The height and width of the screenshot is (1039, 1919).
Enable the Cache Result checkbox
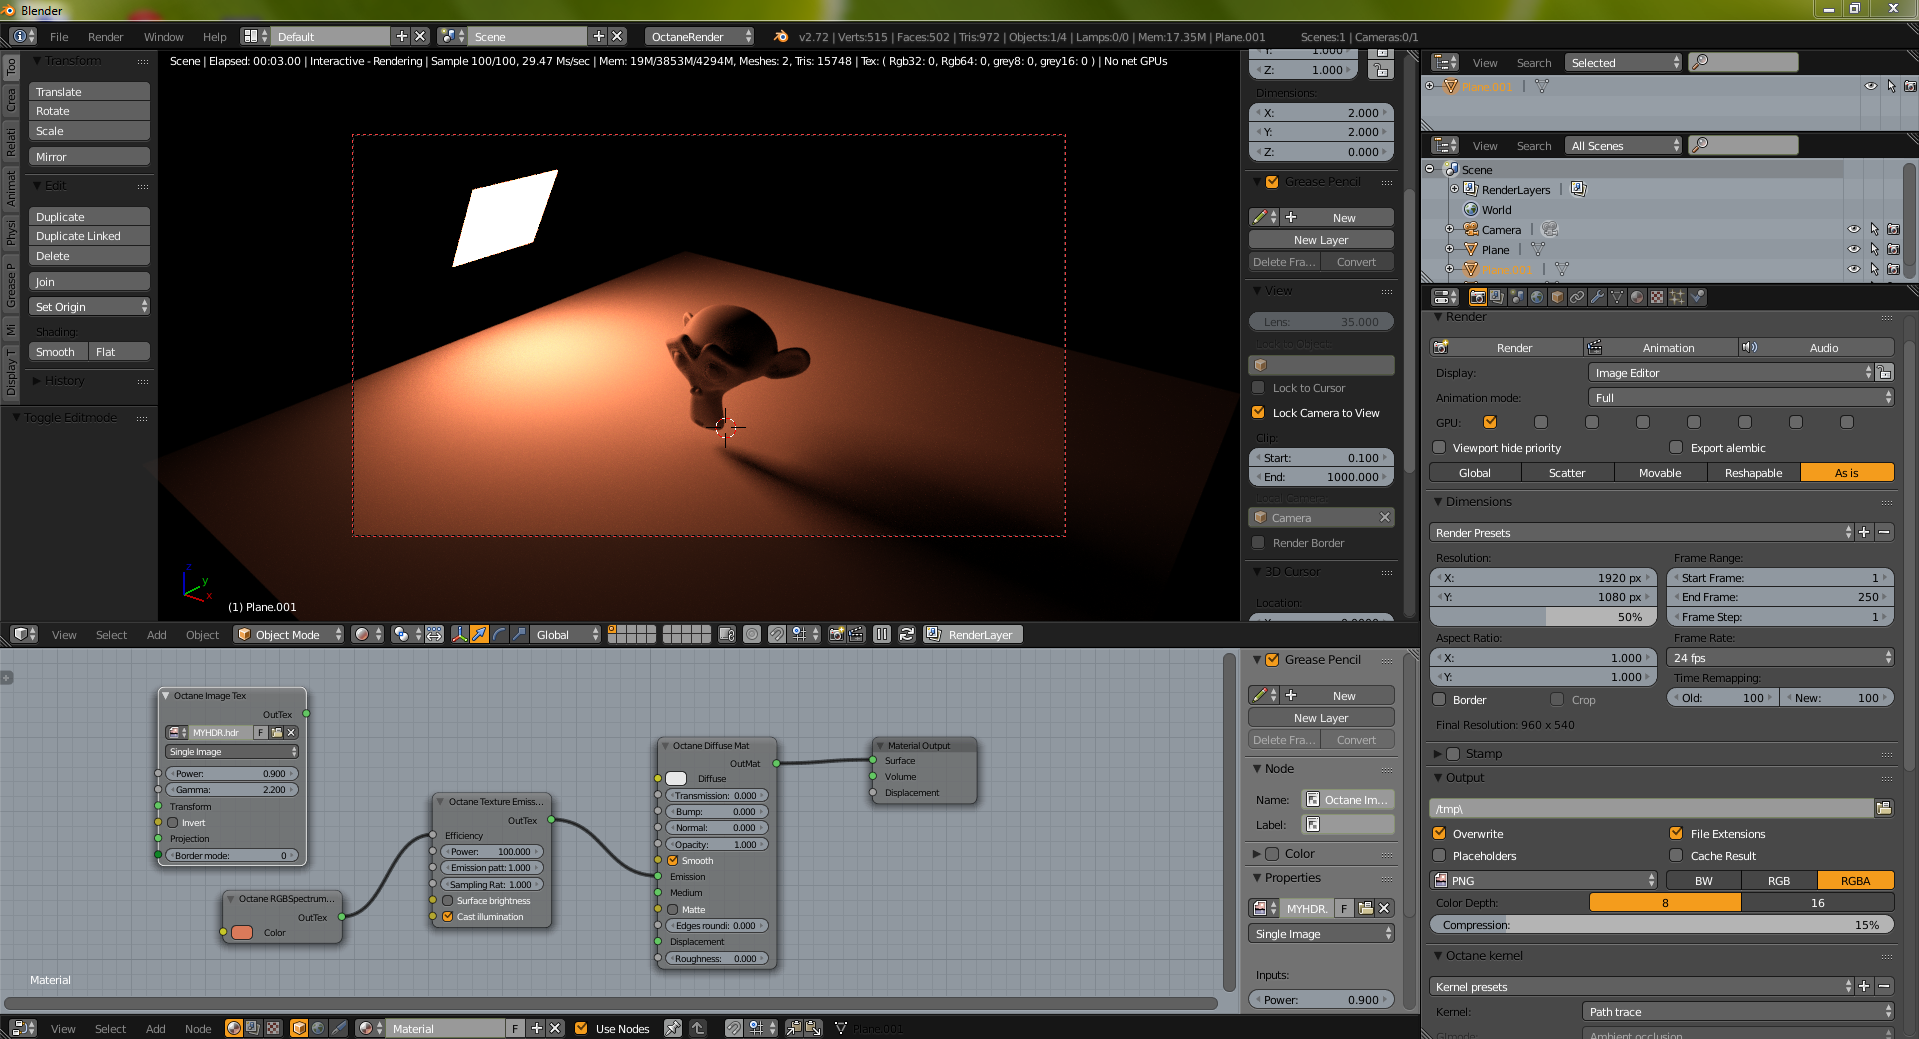[1676, 856]
